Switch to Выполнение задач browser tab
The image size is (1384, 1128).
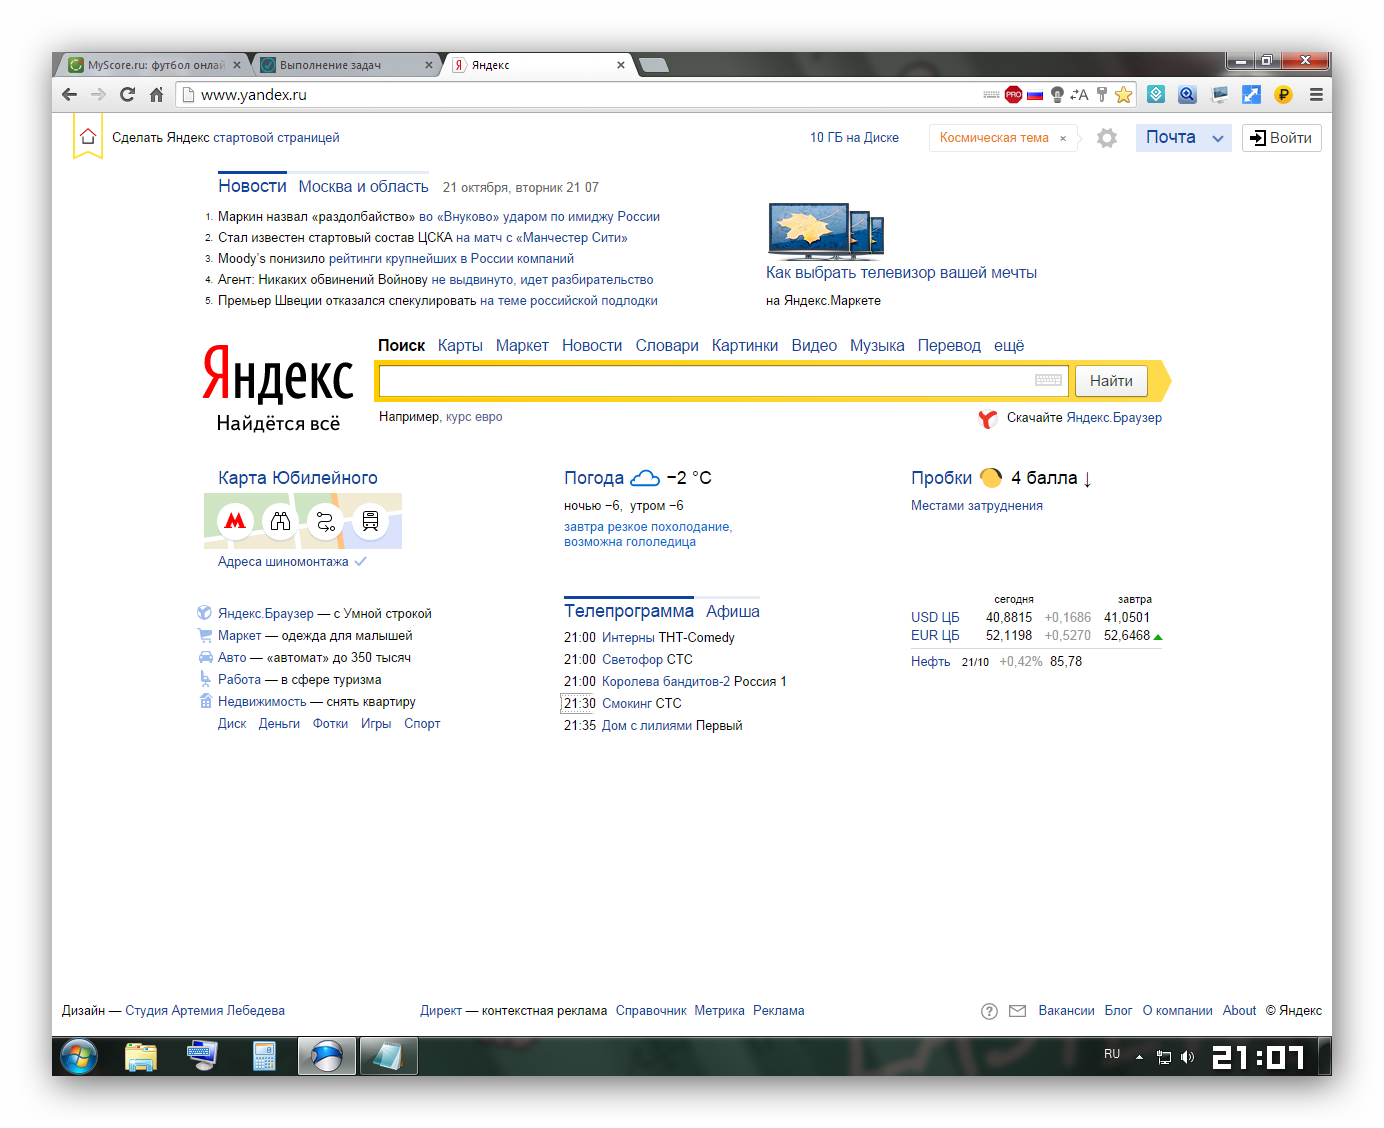[345, 65]
